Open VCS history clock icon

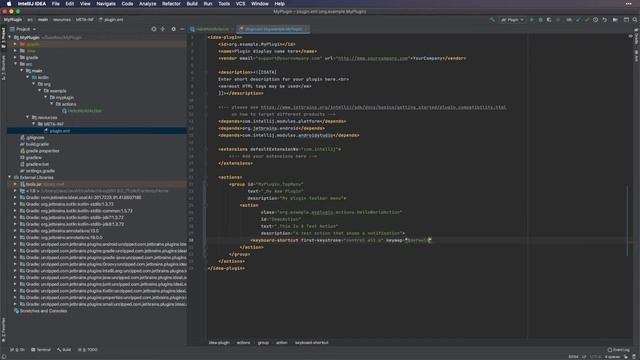[596, 20]
